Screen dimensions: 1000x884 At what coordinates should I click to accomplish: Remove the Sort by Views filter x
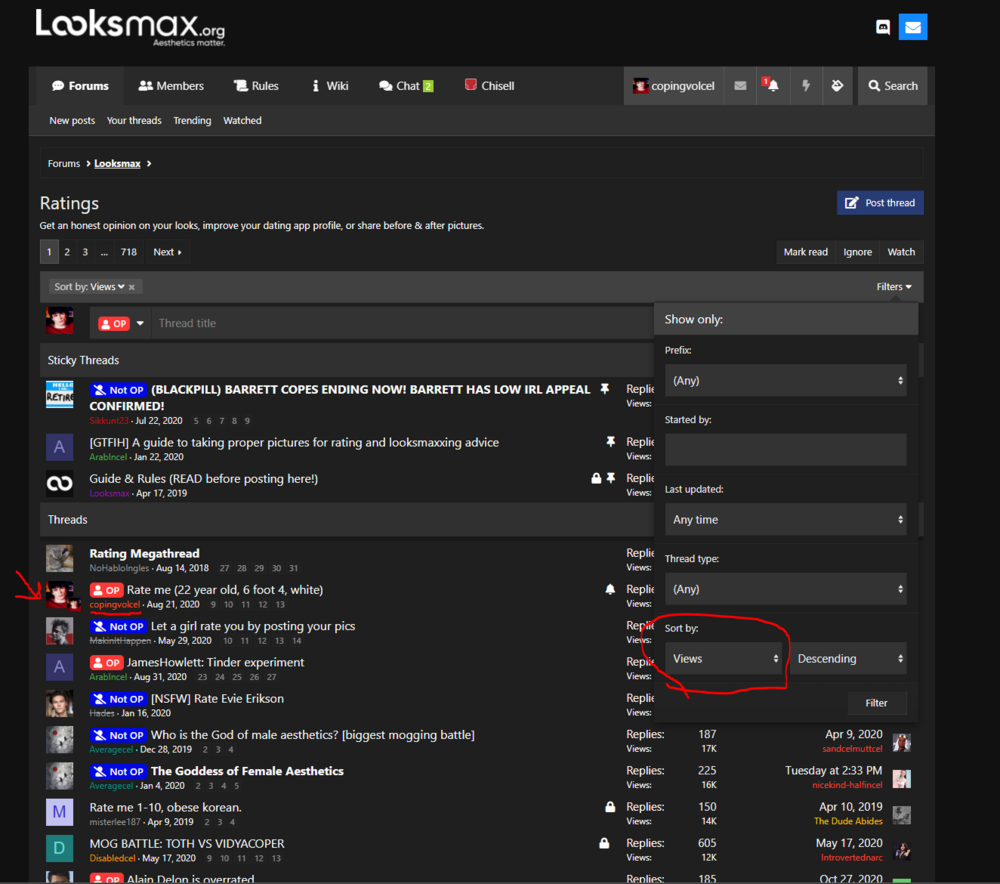coord(132,287)
